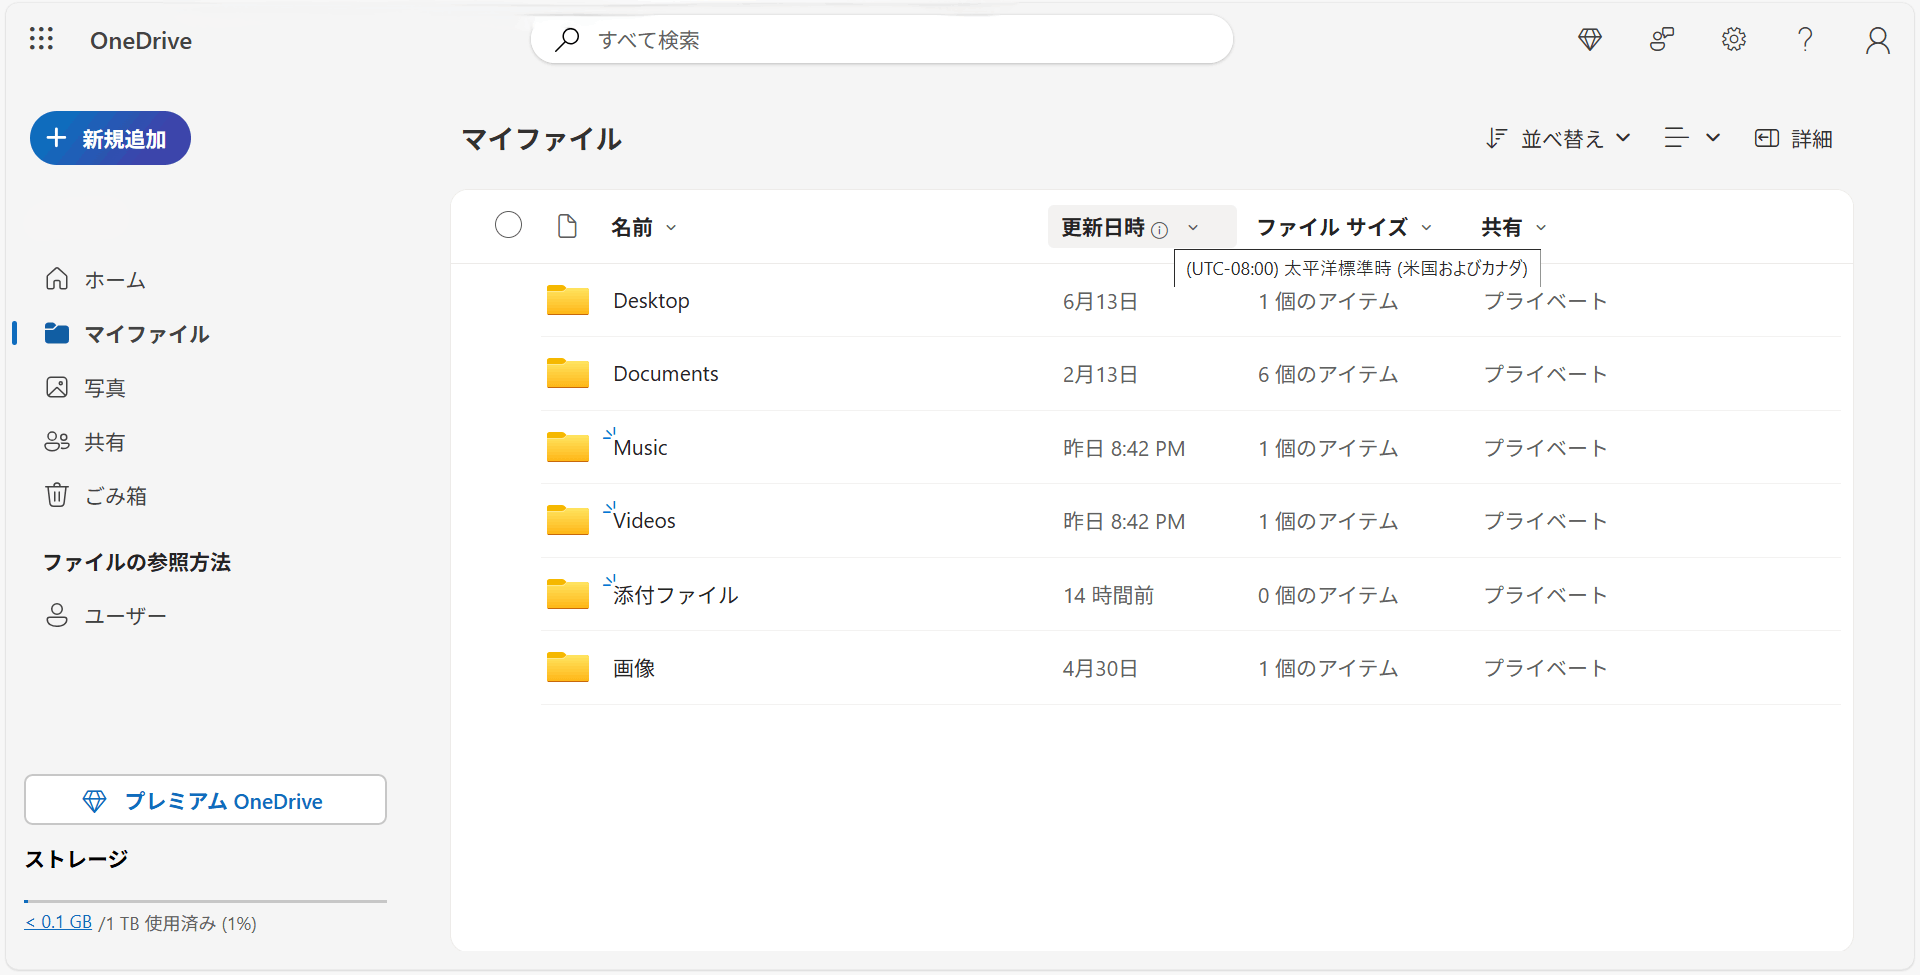Open 写真 section in the sidebar

tap(105, 387)
